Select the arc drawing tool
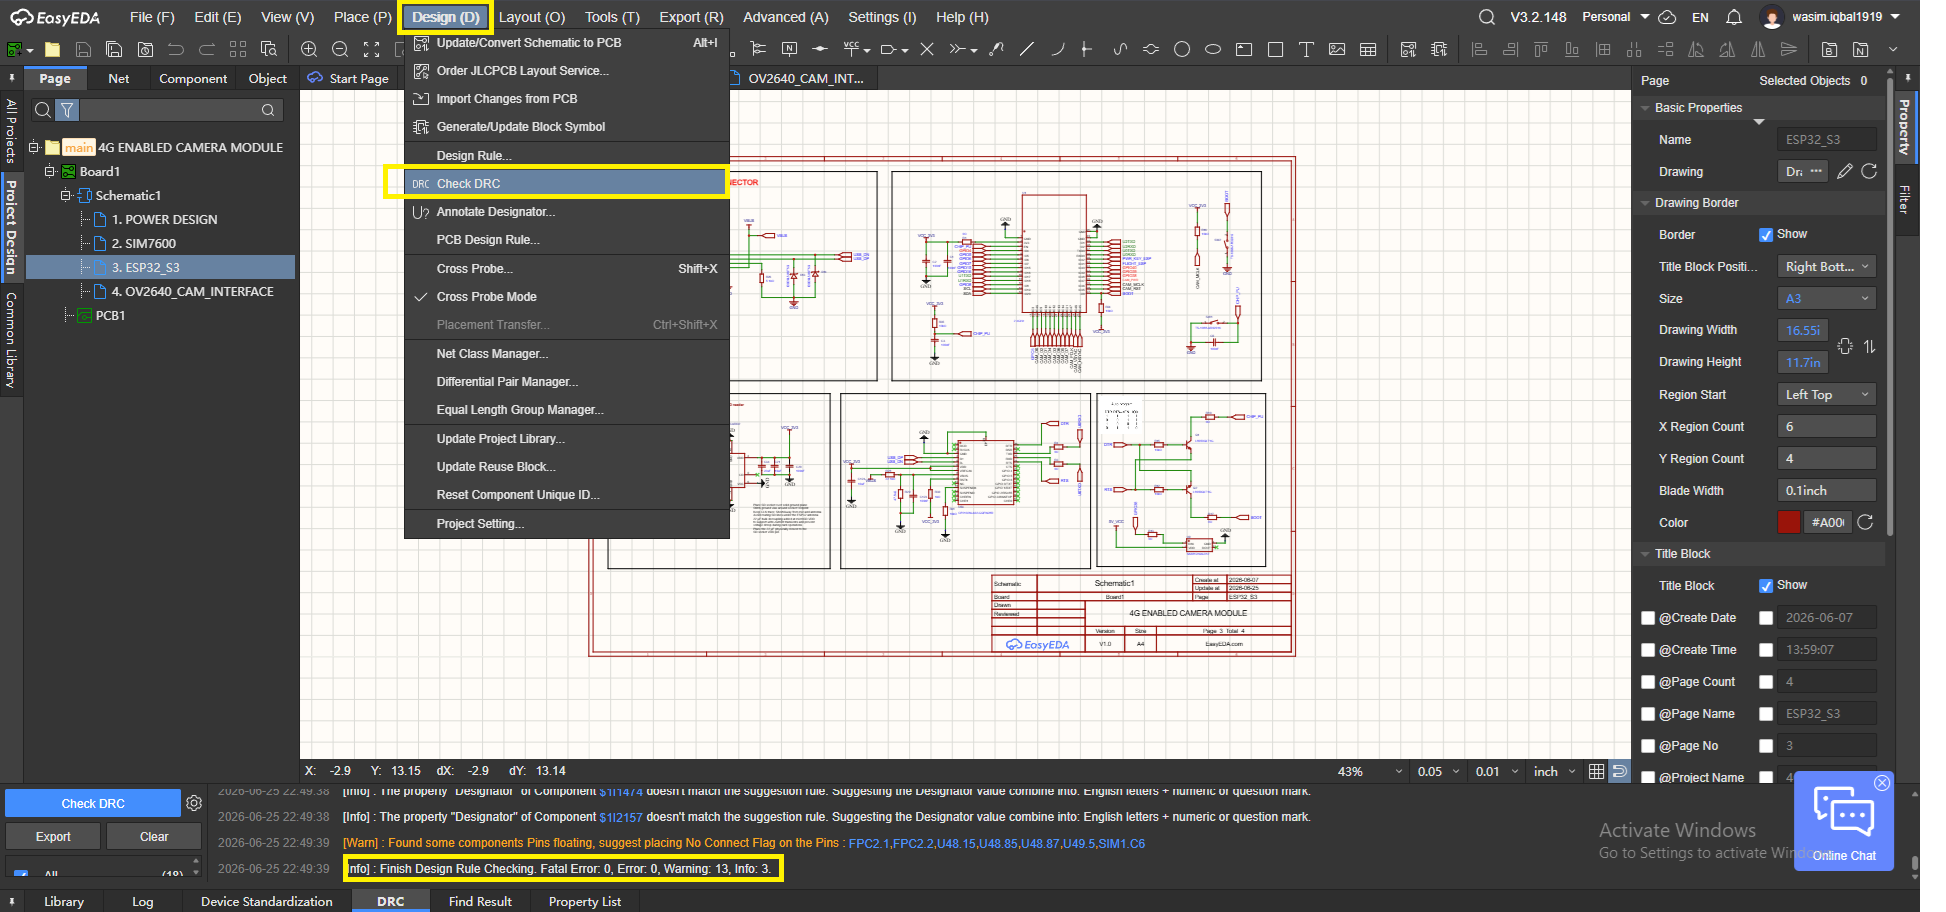Image resolution: width=1946 pixels, height=912 pixels. [x=1057, y=49]
